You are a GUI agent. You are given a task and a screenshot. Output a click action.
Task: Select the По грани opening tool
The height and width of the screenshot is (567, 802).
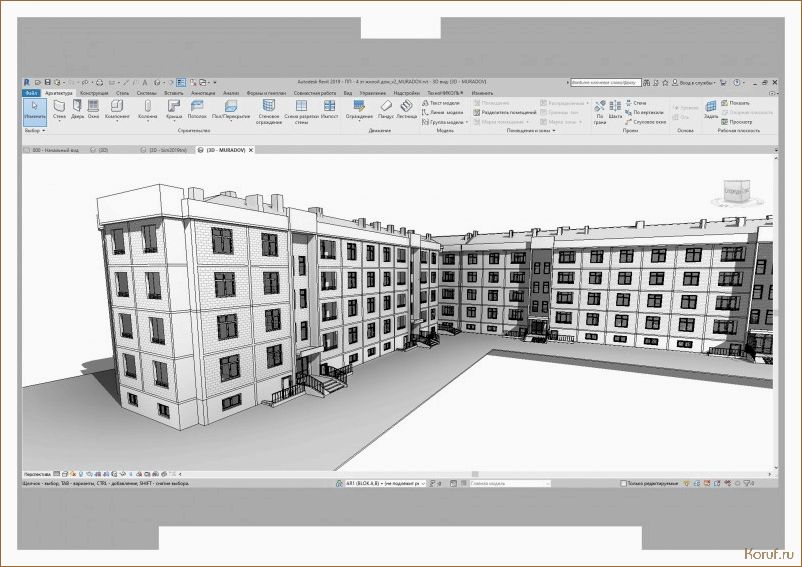click(x=600, y=112)
